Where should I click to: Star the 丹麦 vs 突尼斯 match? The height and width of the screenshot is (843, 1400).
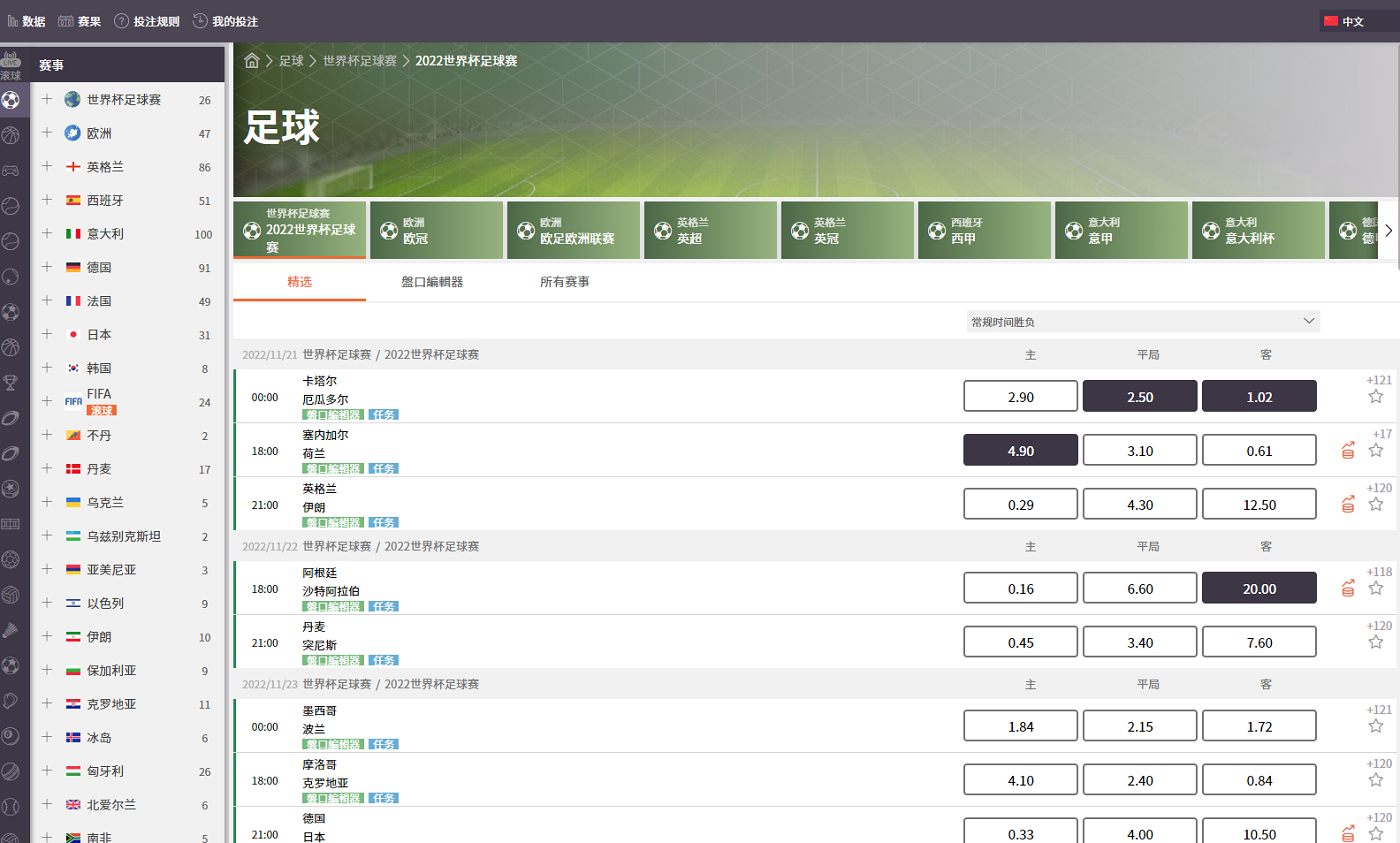pyautogui.click(x=1376, y=642)
